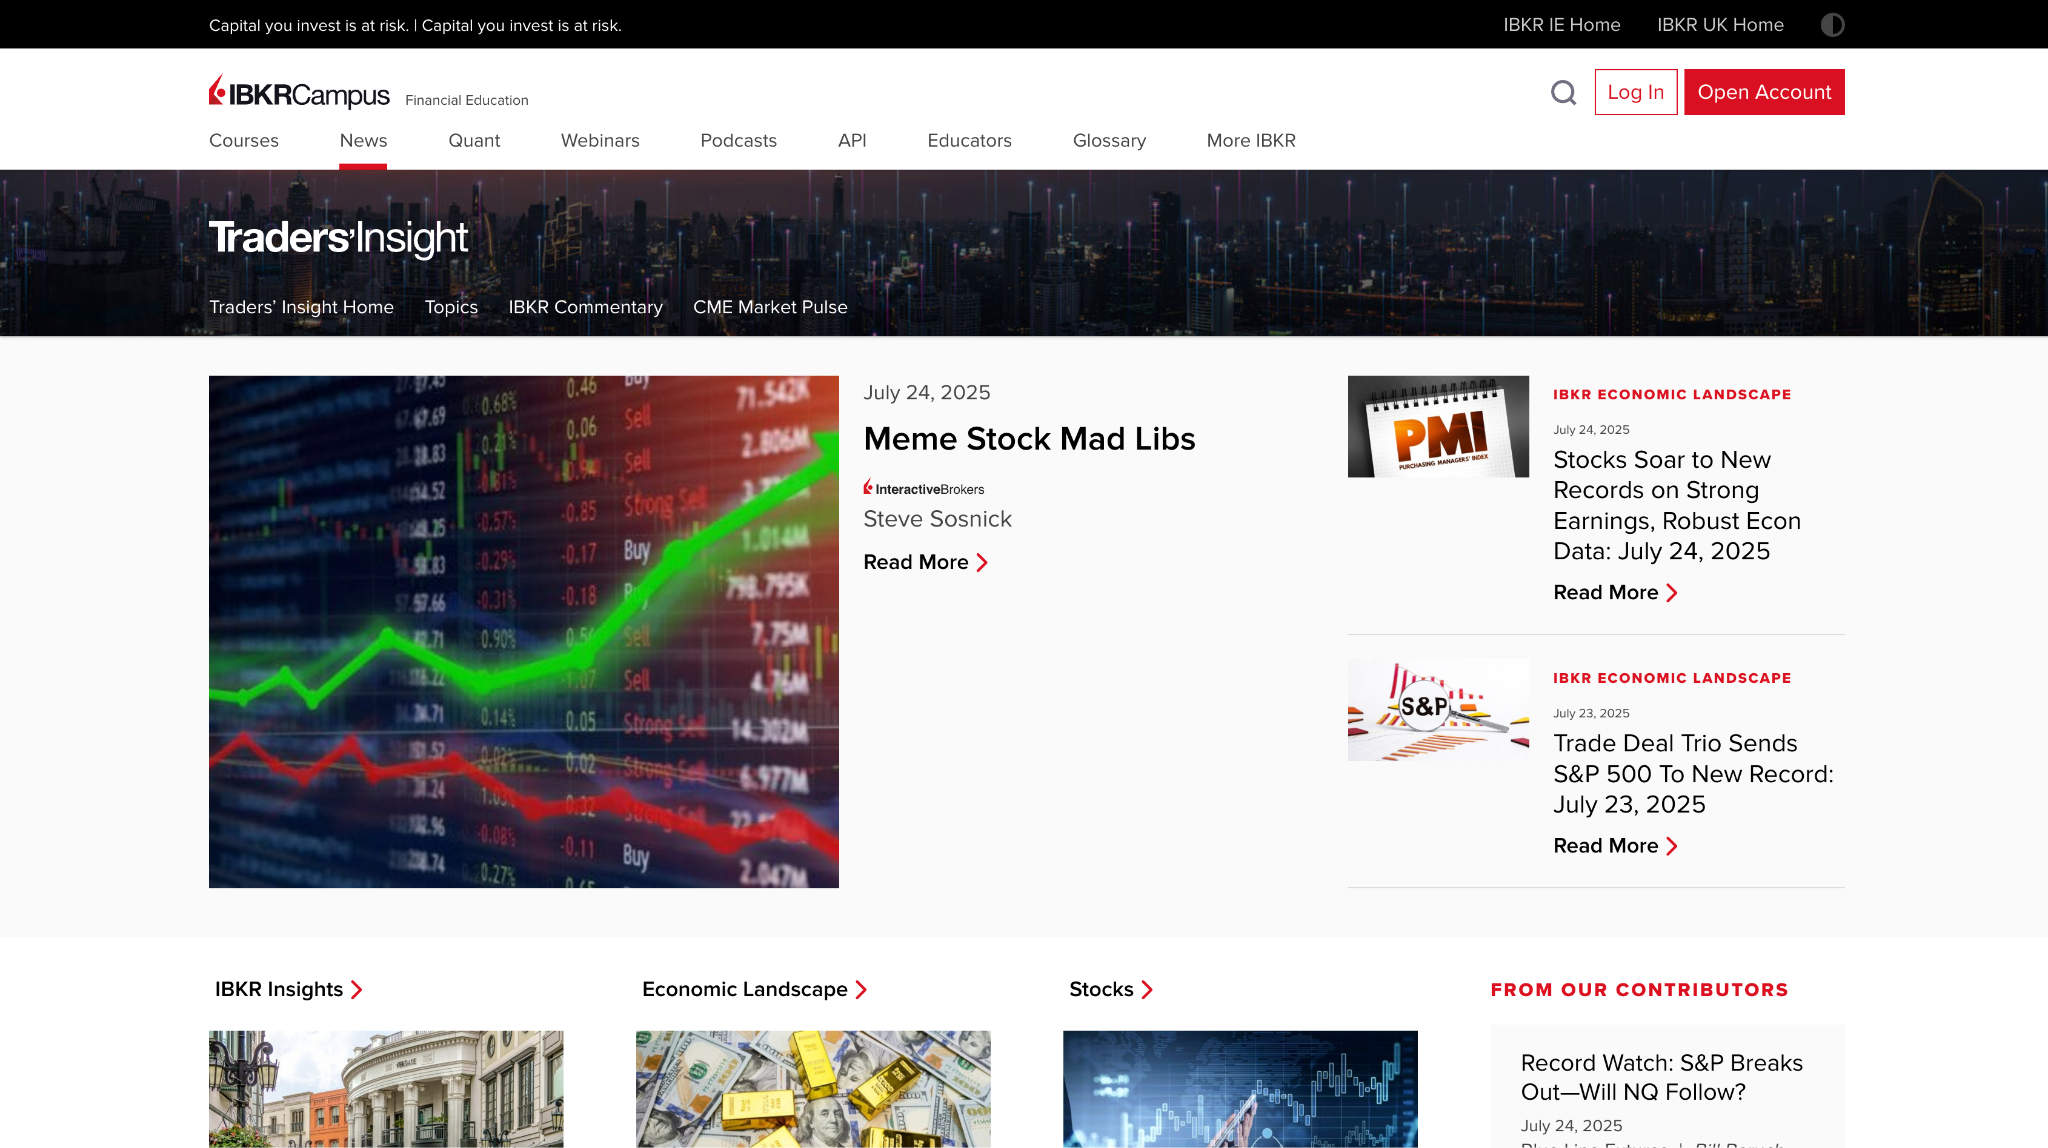Open the Courses menu
Image resolution: width=2048 pixels, height=1148 pixels.
pyautogui.click(x=244, y=141)
